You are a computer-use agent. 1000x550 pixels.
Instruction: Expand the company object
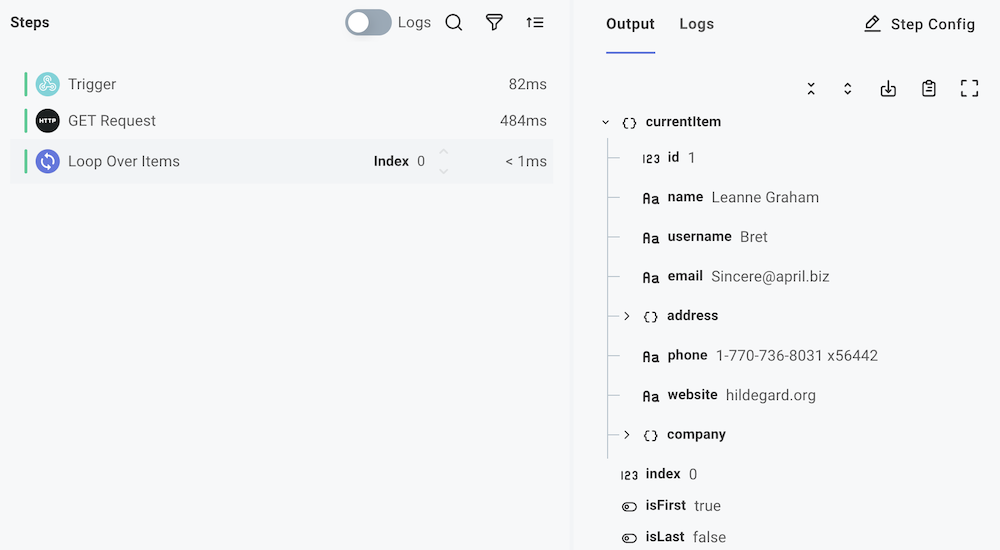pyautogui.click(x=627, y=435)
